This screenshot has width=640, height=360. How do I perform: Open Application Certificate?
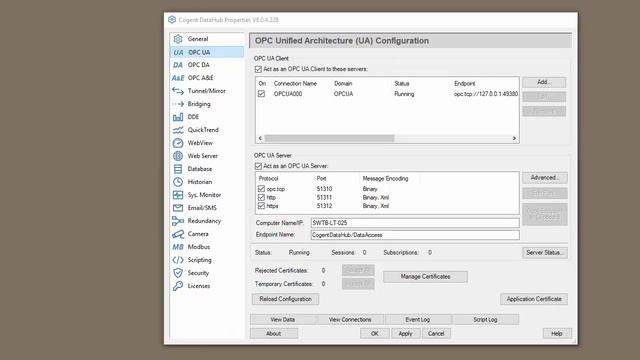tap(534, 299)
